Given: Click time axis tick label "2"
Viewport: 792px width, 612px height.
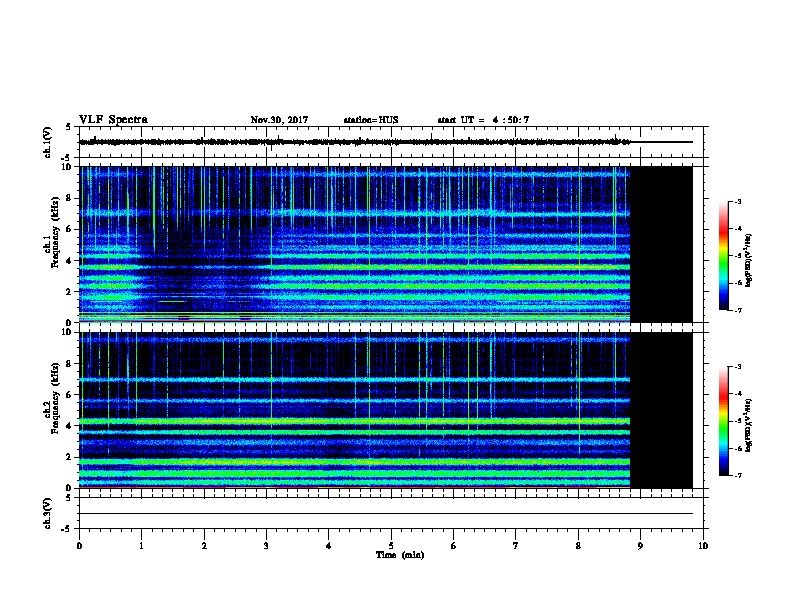Looking at the screenshot, I should point(204,546).
